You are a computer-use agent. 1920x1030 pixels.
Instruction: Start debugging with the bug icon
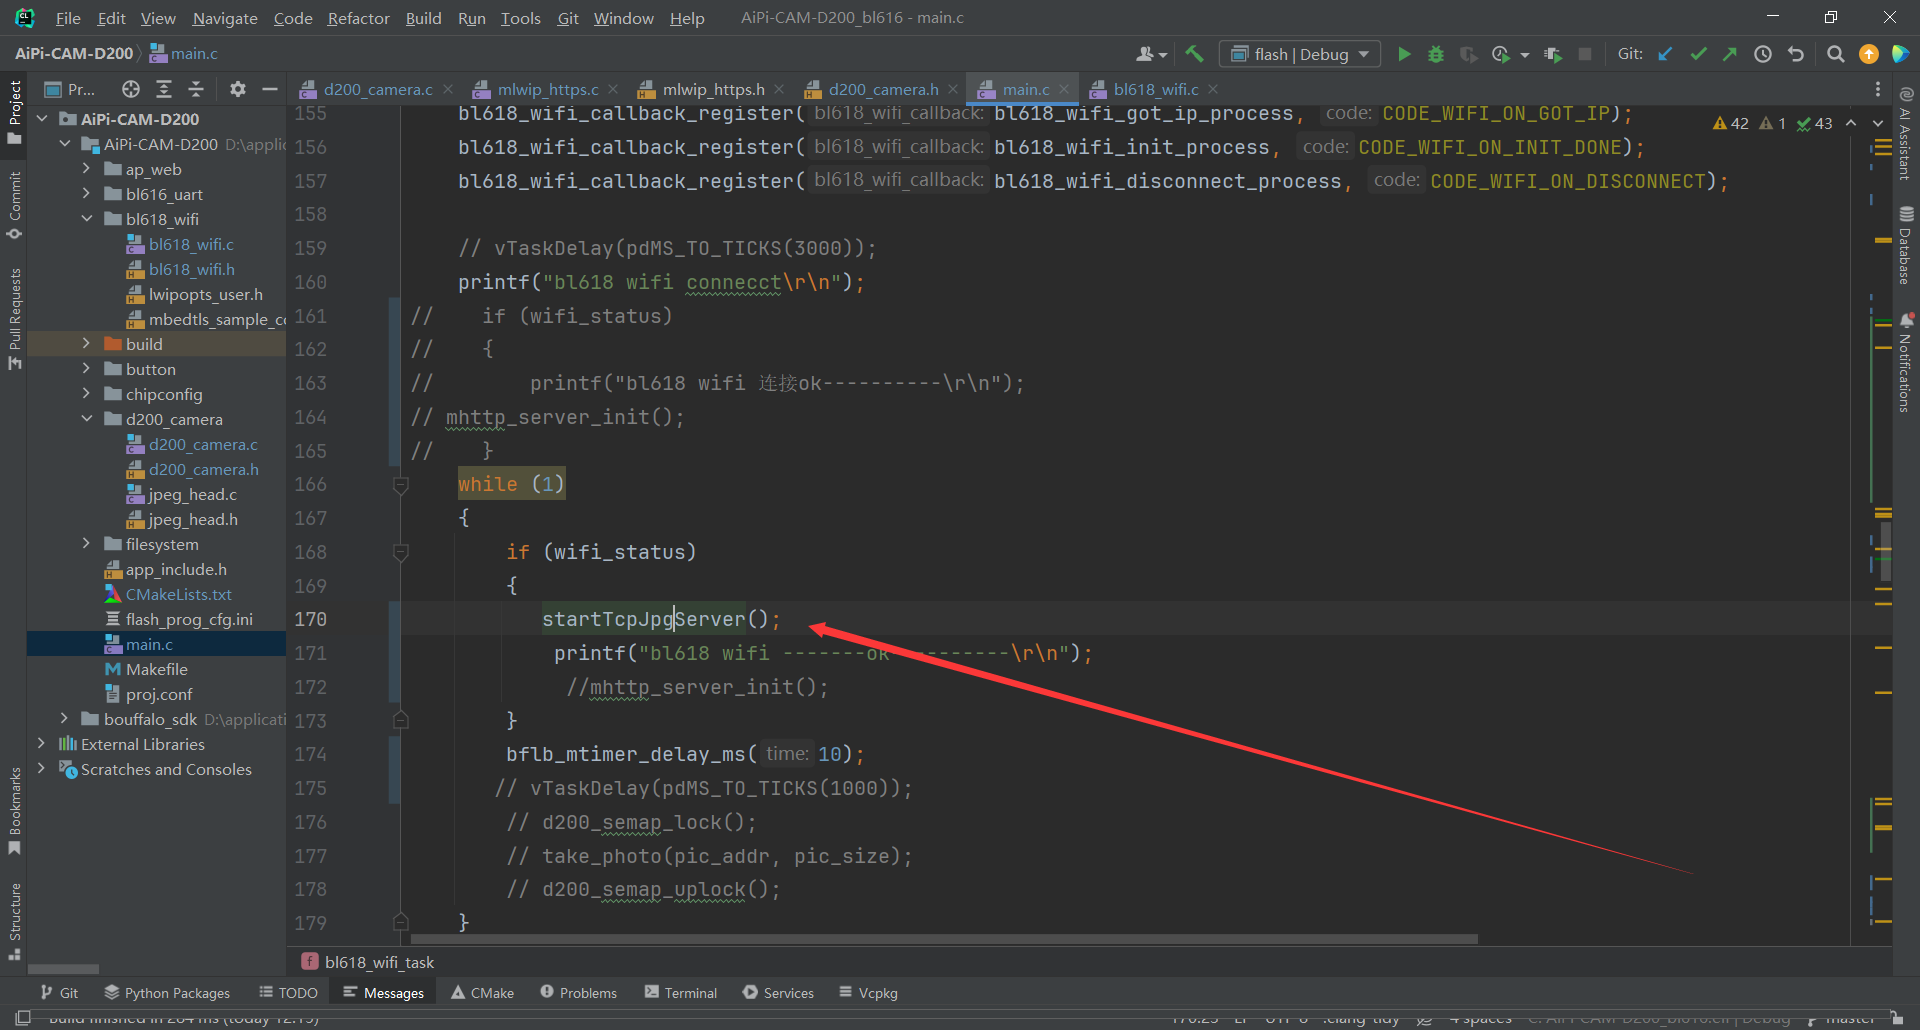pyautogui.click(x=1436, y=54)
